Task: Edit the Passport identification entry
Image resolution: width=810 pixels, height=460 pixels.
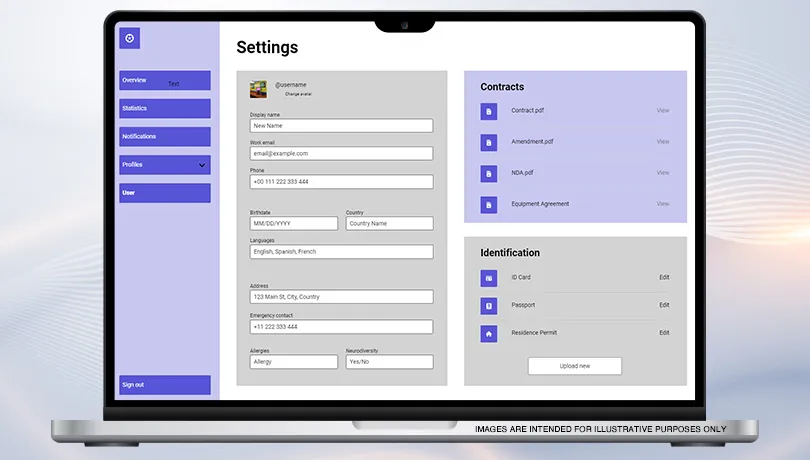Action: (x=664, y=305)
